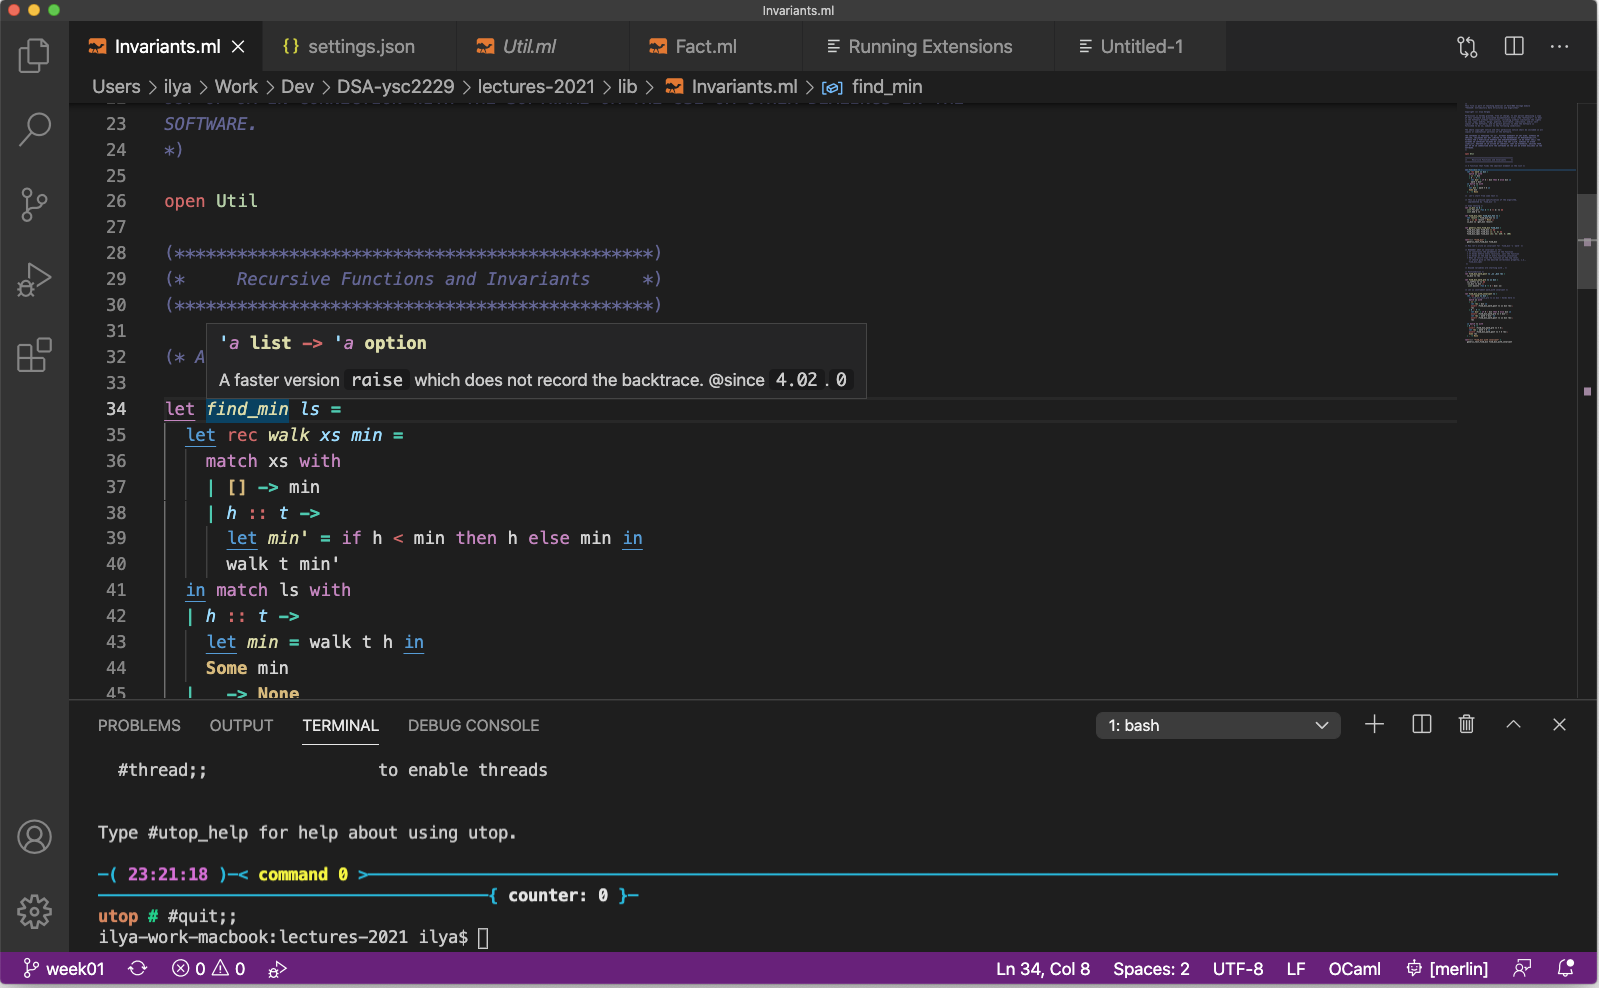This screenshot has width=1599, height=988.
Task: Click the DSA-ysc2229 breadcrumb
Action: coord(395,87)
